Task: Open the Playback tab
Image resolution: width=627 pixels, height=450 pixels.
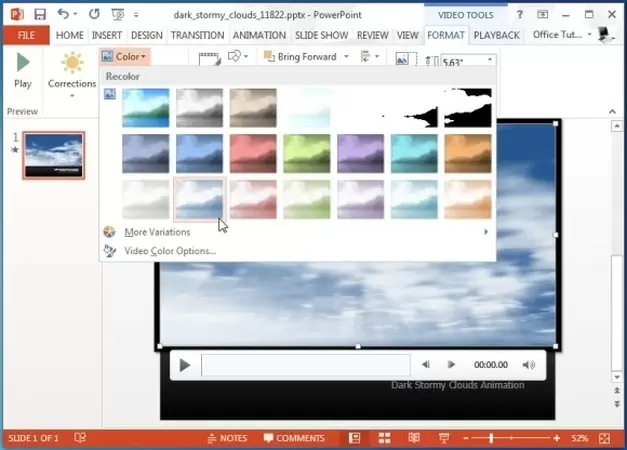Action: (496, 35)
